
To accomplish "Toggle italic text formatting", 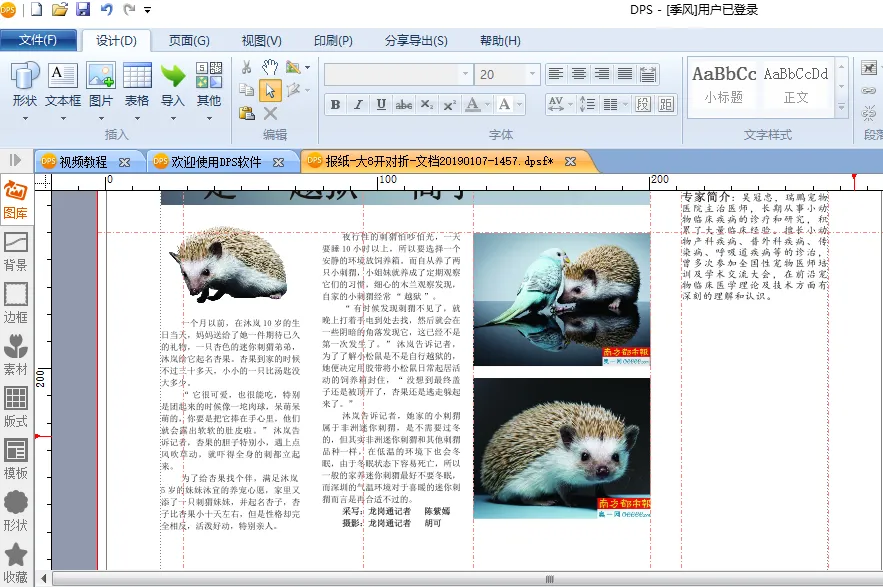I will coord(358,105).
